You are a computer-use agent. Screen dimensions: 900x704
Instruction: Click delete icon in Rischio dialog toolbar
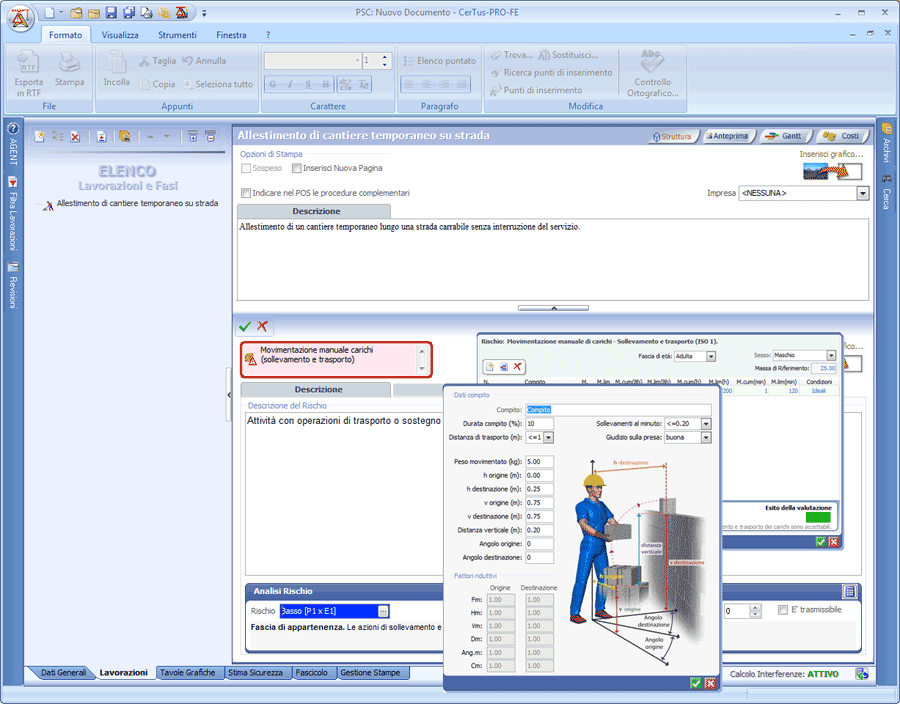point(518,368)
